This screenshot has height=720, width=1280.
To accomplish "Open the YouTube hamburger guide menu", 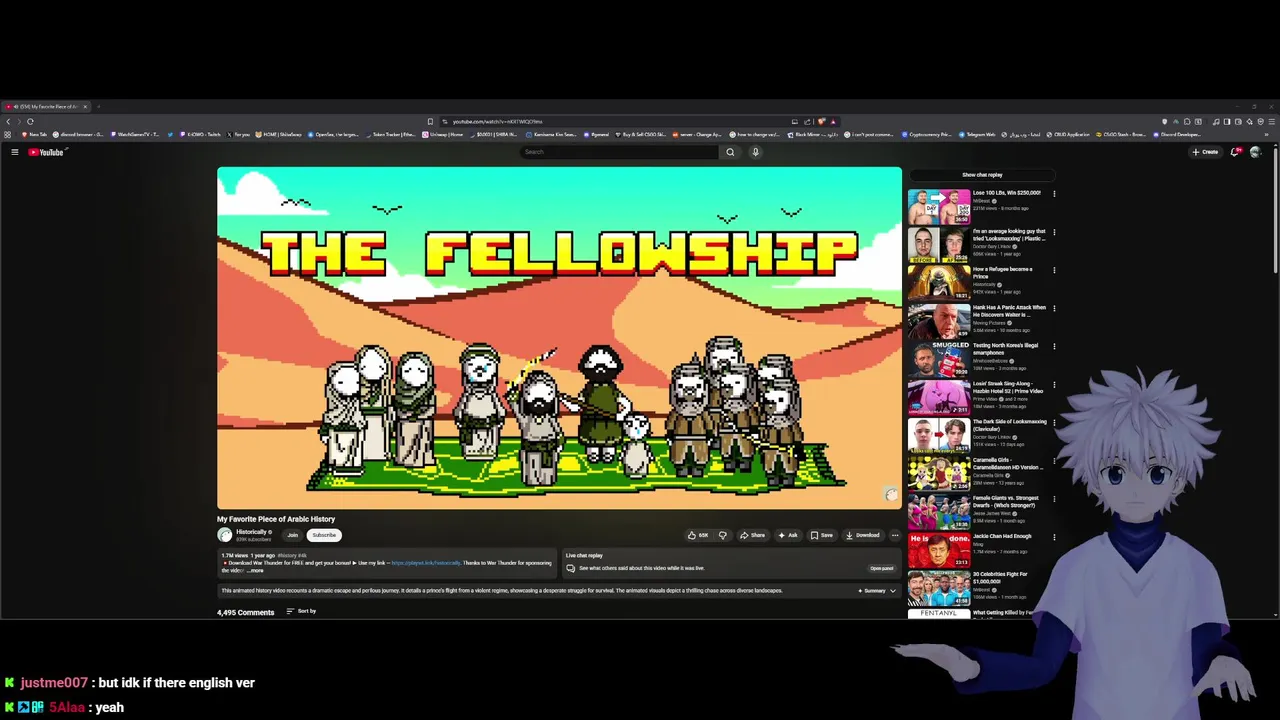I will click(x=15, y=152).
